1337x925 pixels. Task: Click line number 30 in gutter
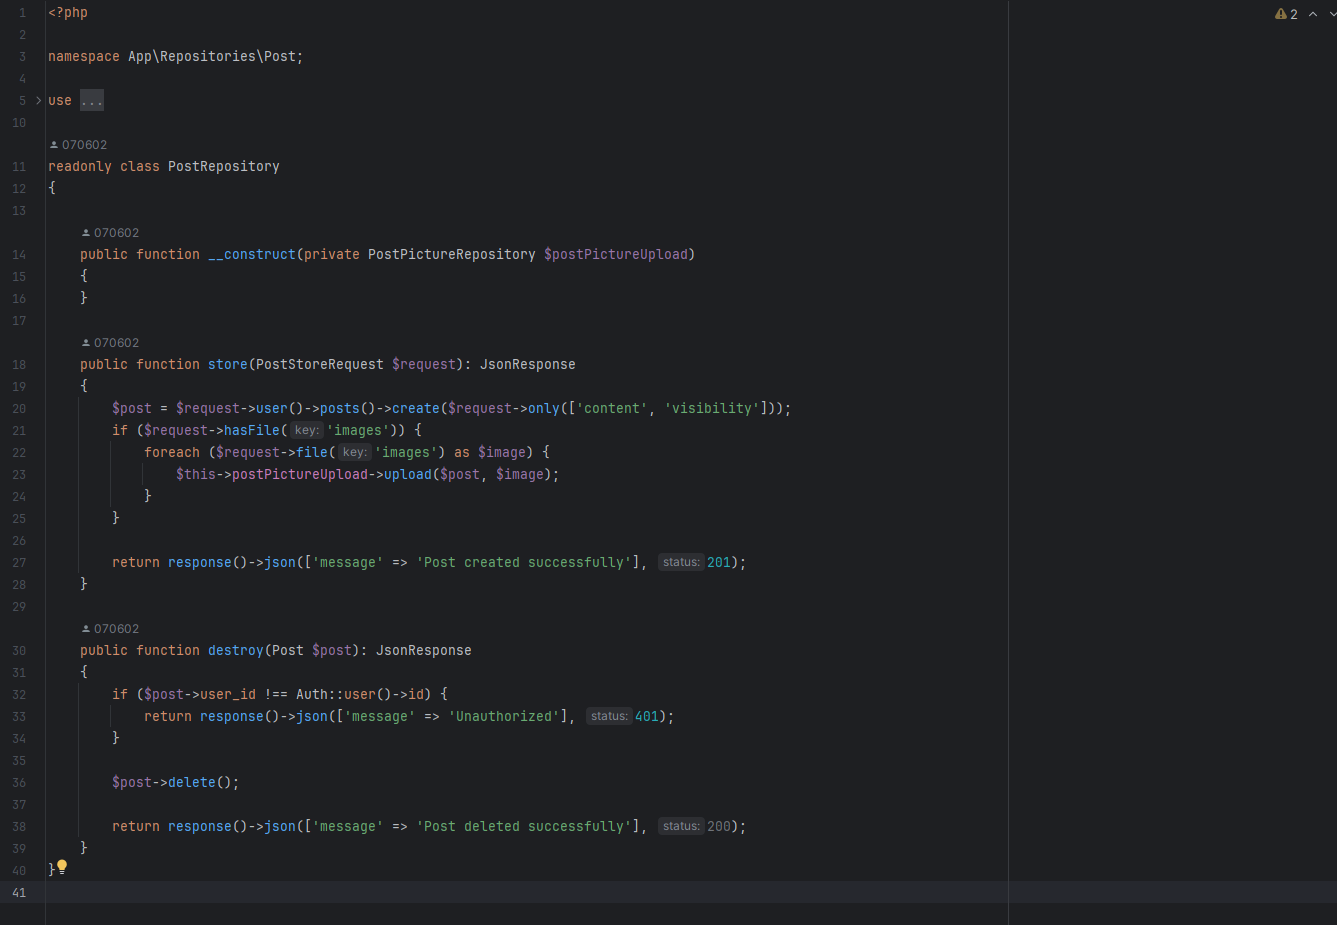[19, 651]
